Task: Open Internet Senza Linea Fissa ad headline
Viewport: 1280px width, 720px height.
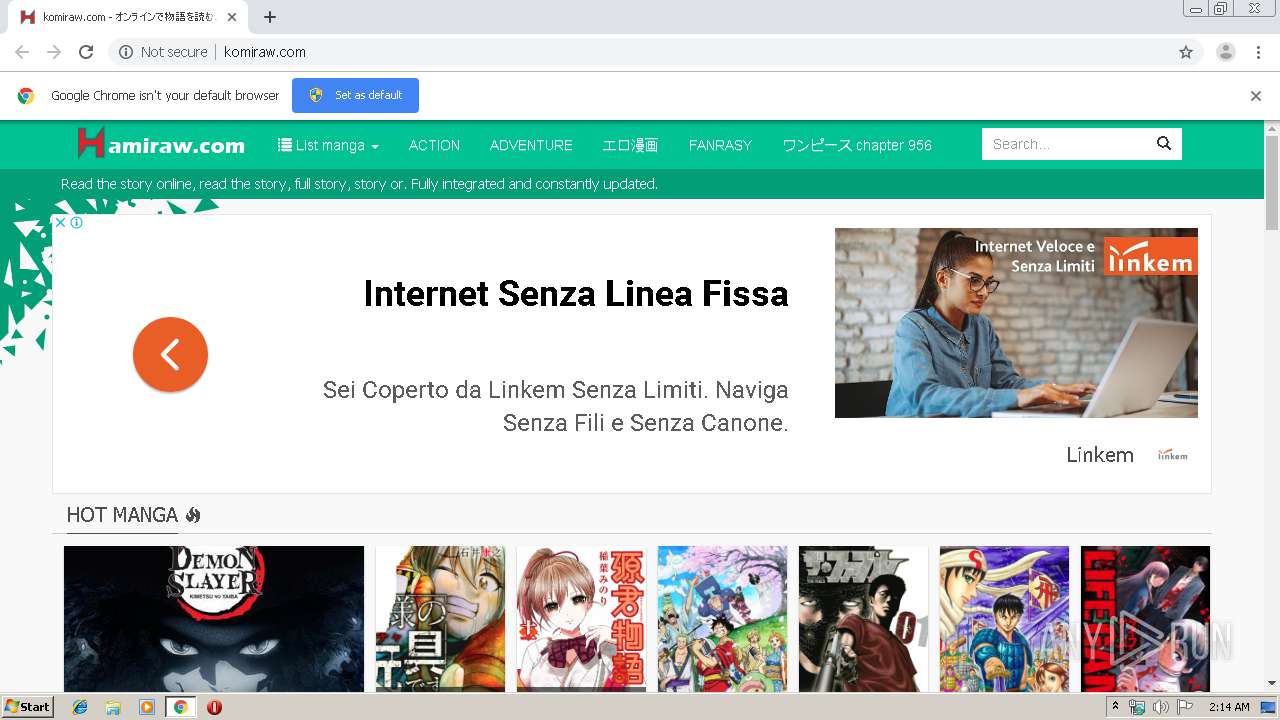Action: point(576,293)
